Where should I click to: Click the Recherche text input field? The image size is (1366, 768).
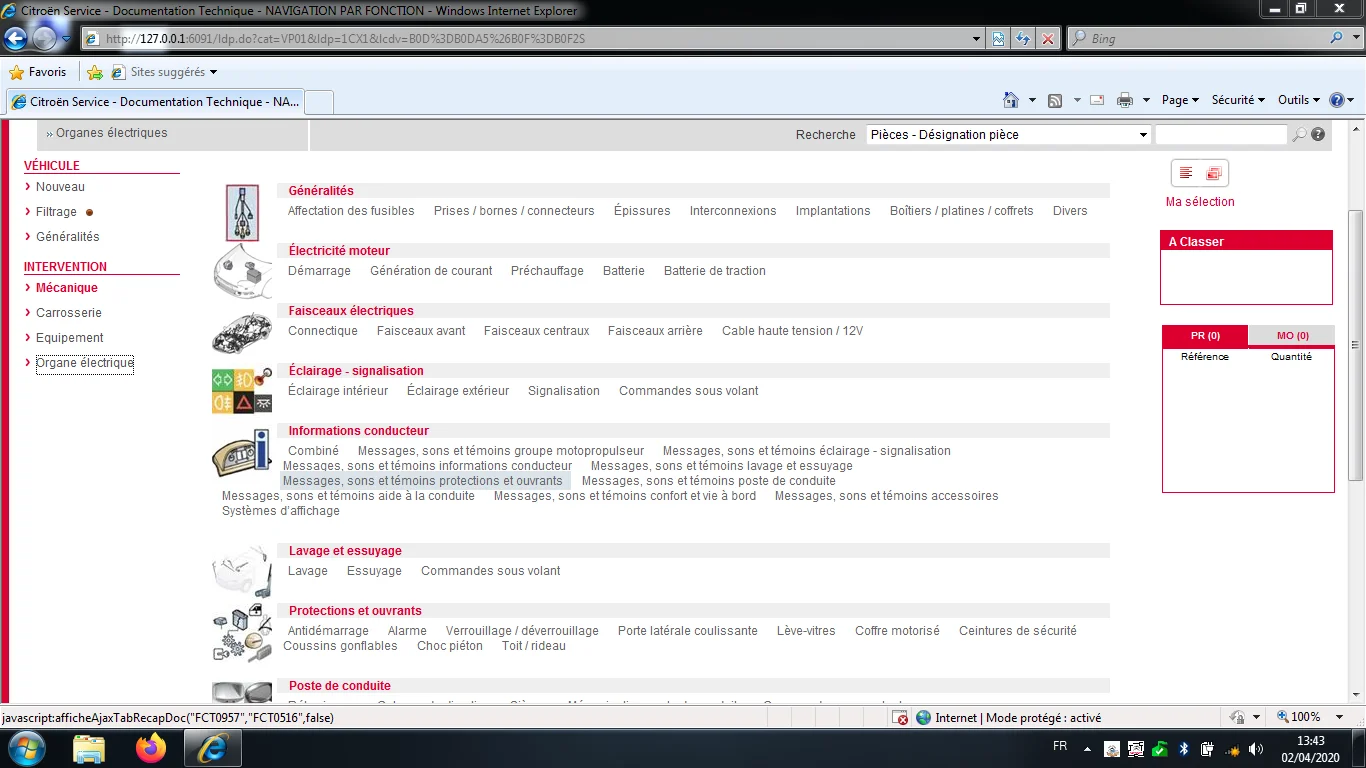1221,134
